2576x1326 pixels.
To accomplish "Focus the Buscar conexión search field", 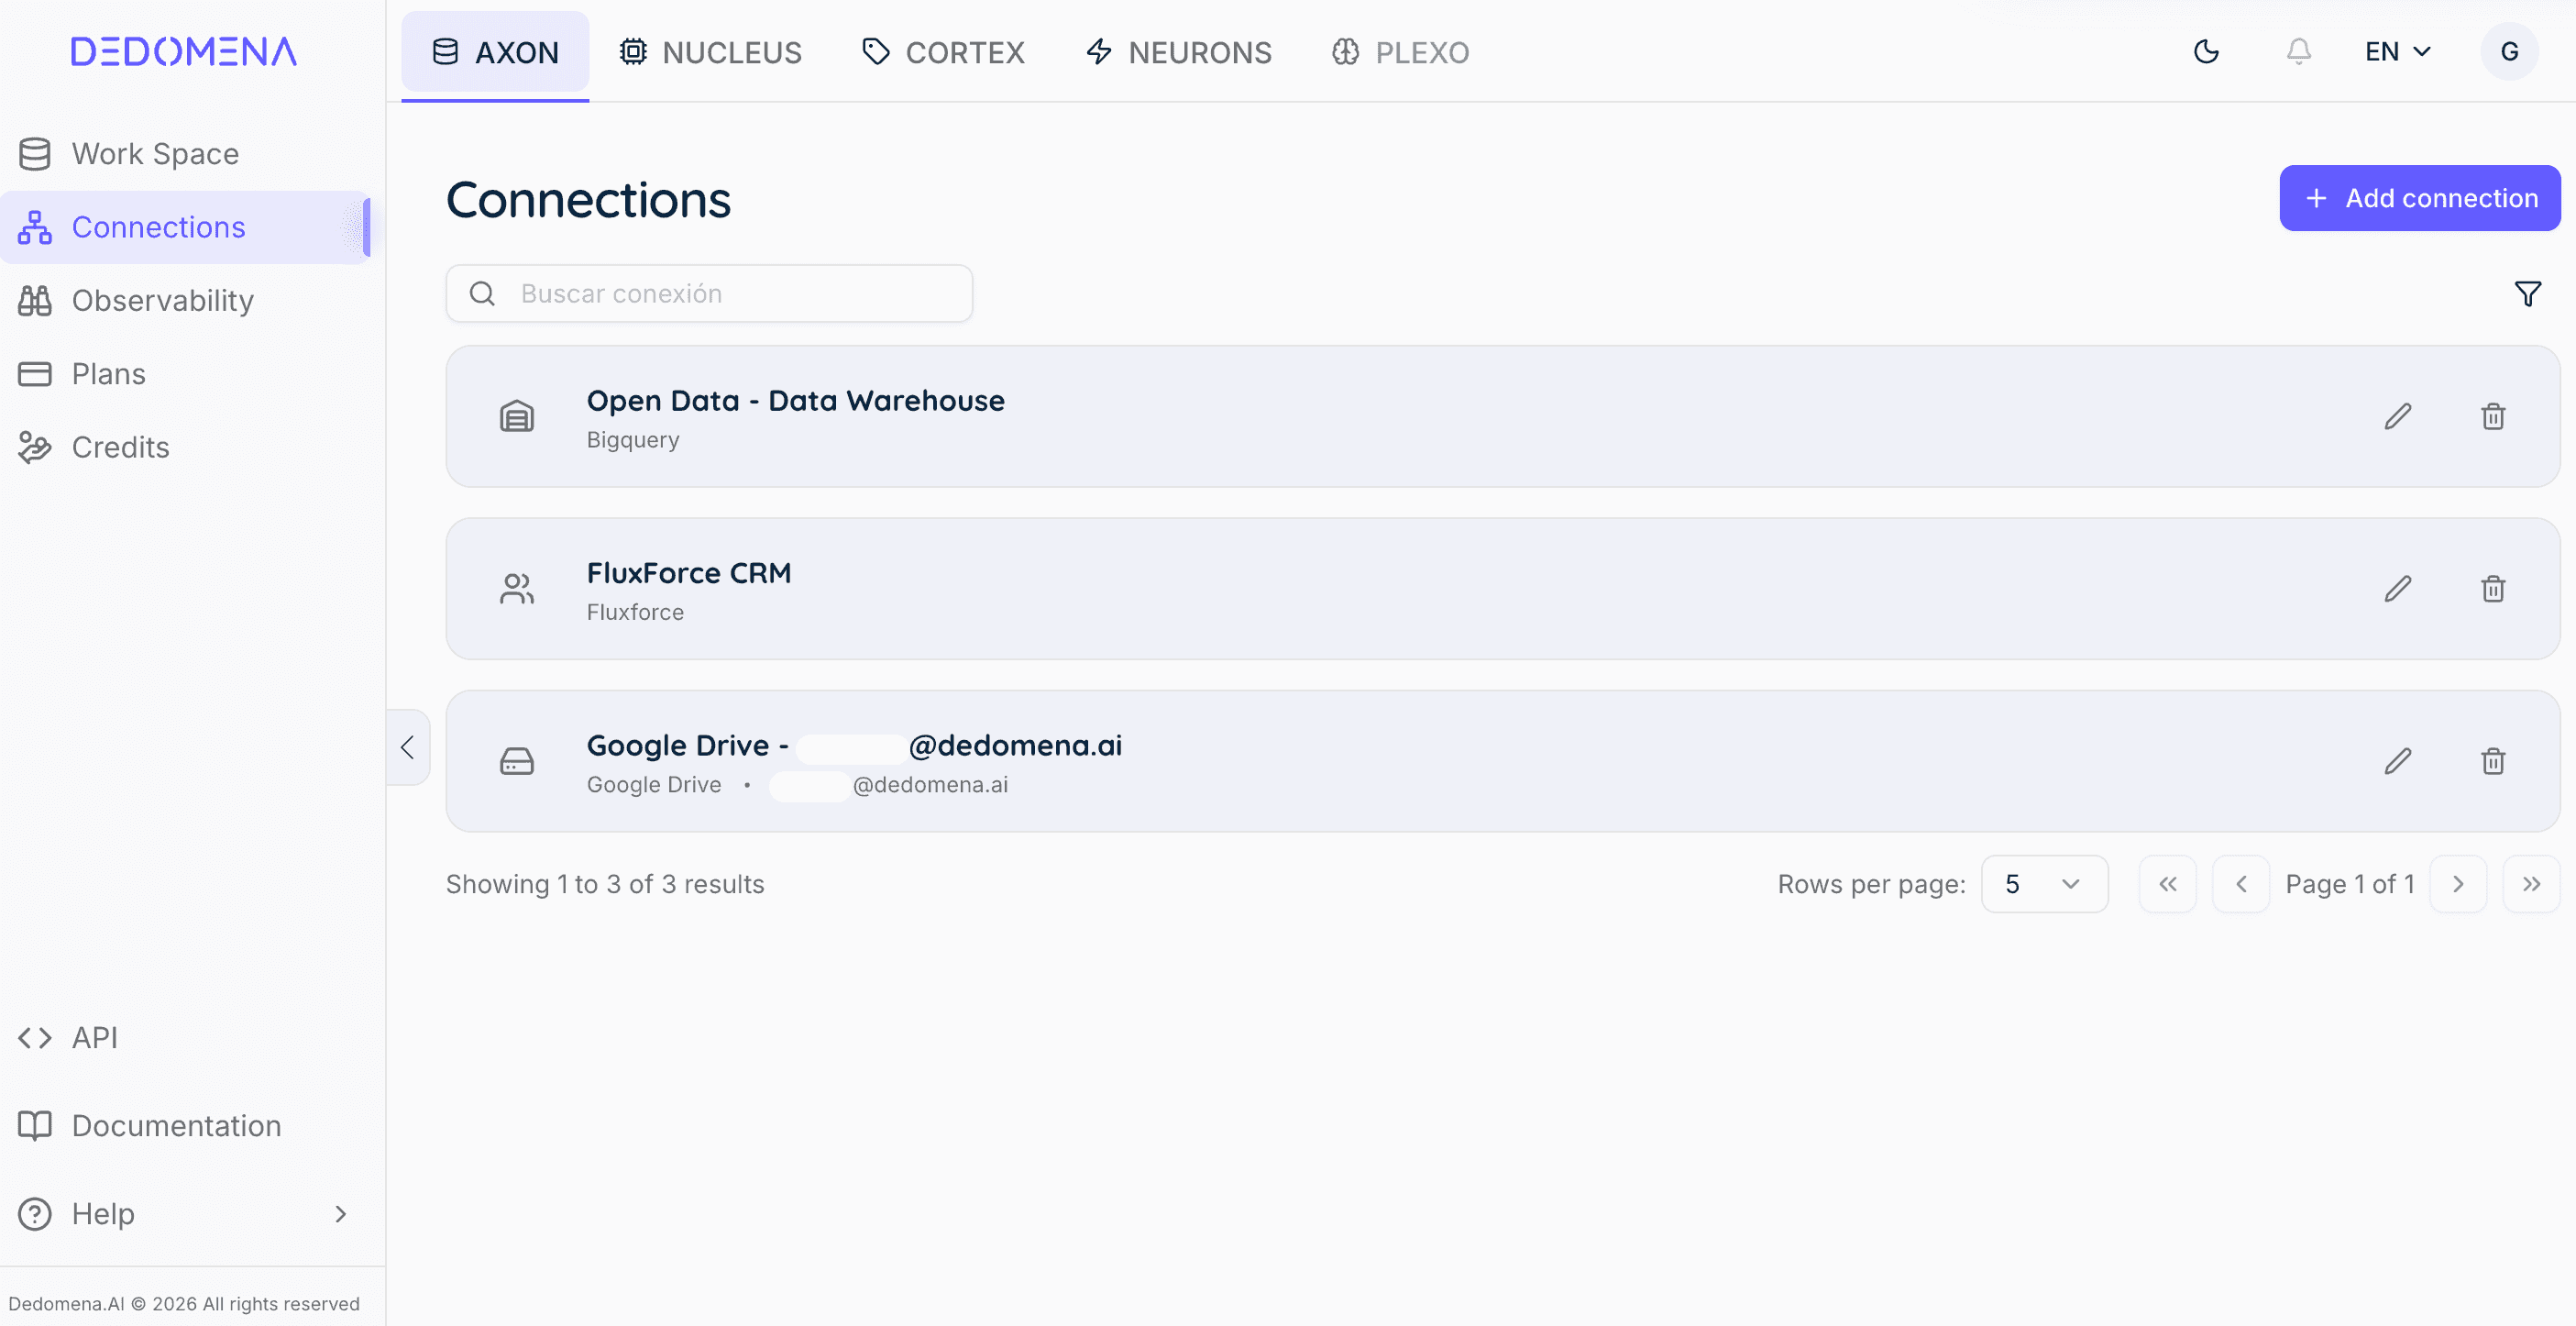I will coord(709,293).
